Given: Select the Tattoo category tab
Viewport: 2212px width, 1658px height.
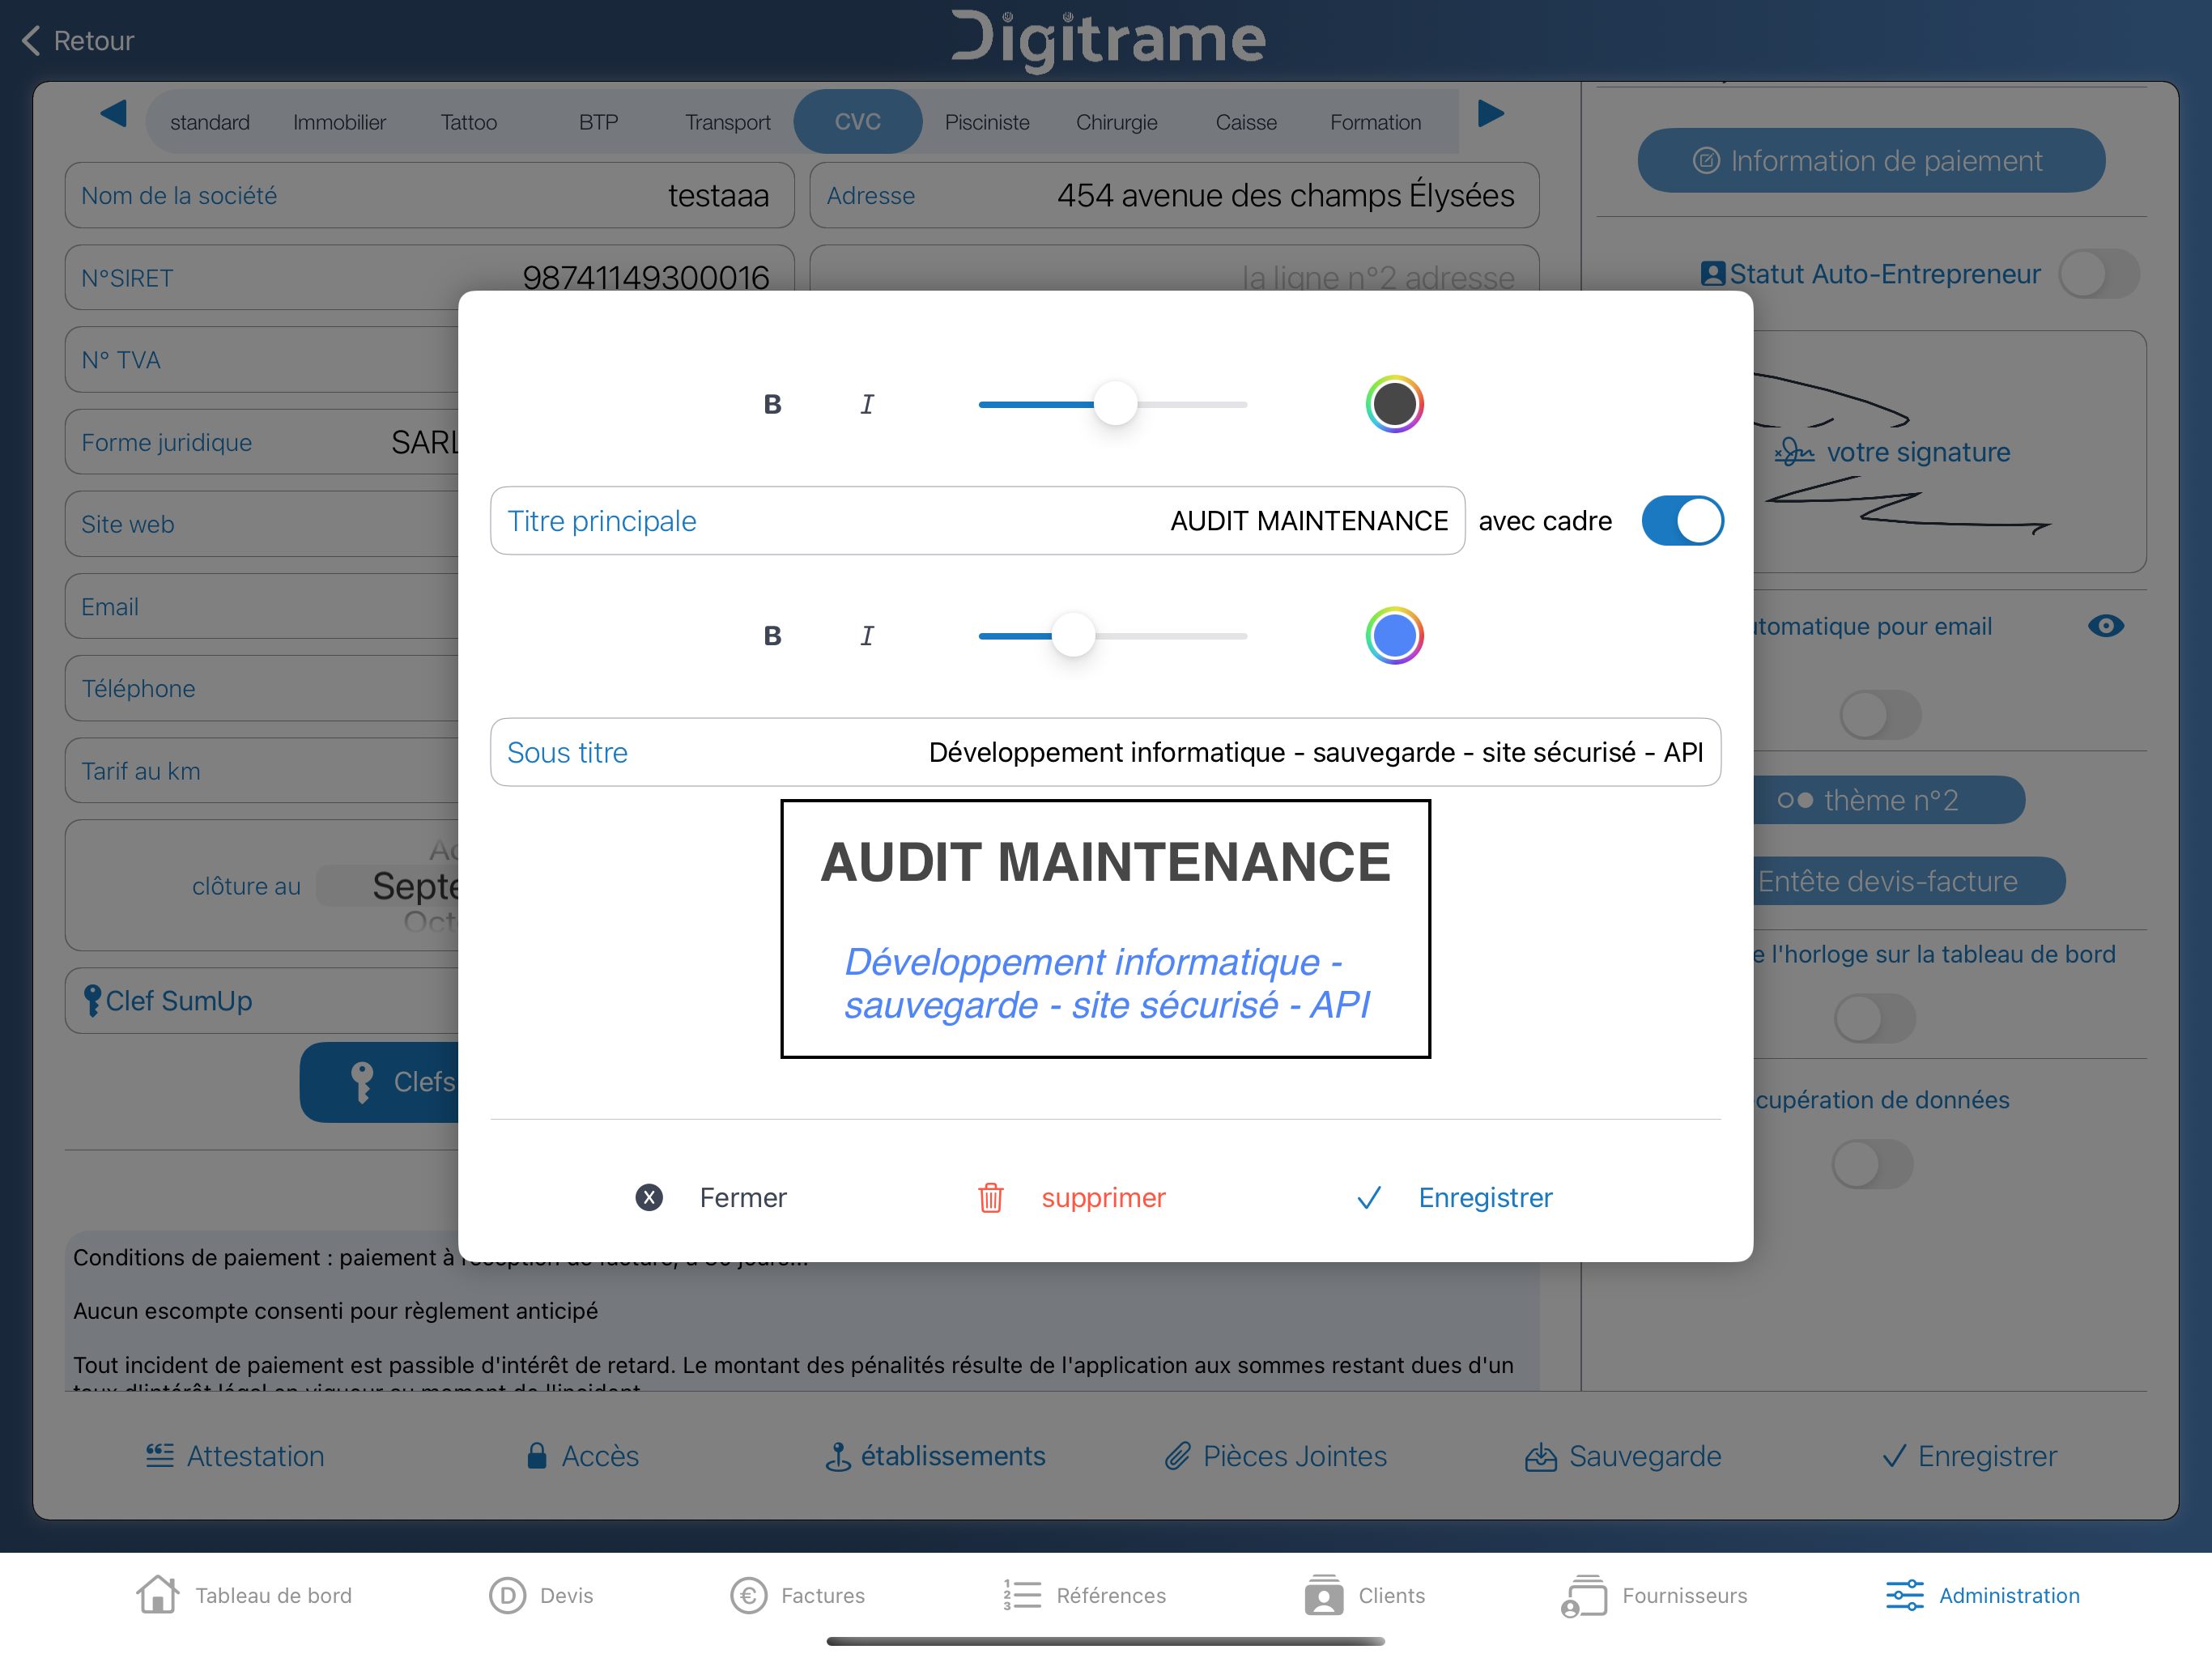Looking at the screenshot, I should (469, 122).
